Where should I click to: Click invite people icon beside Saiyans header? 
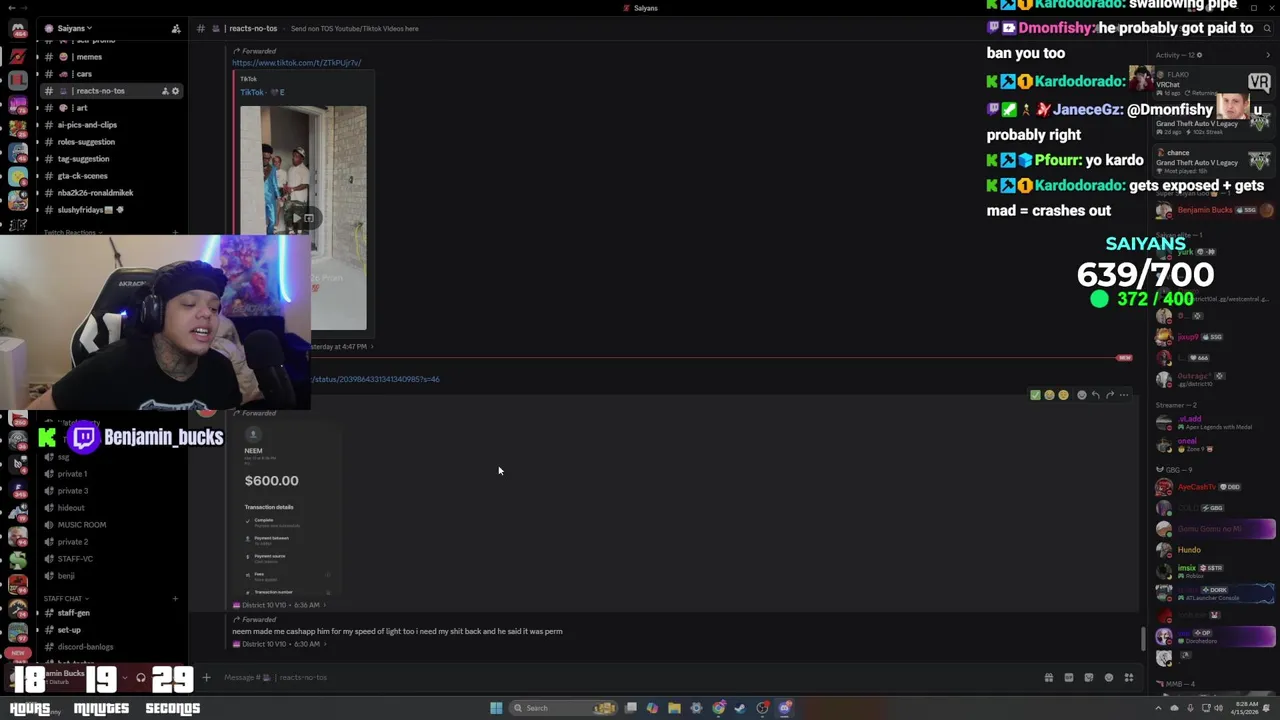(x=176, y=28)
